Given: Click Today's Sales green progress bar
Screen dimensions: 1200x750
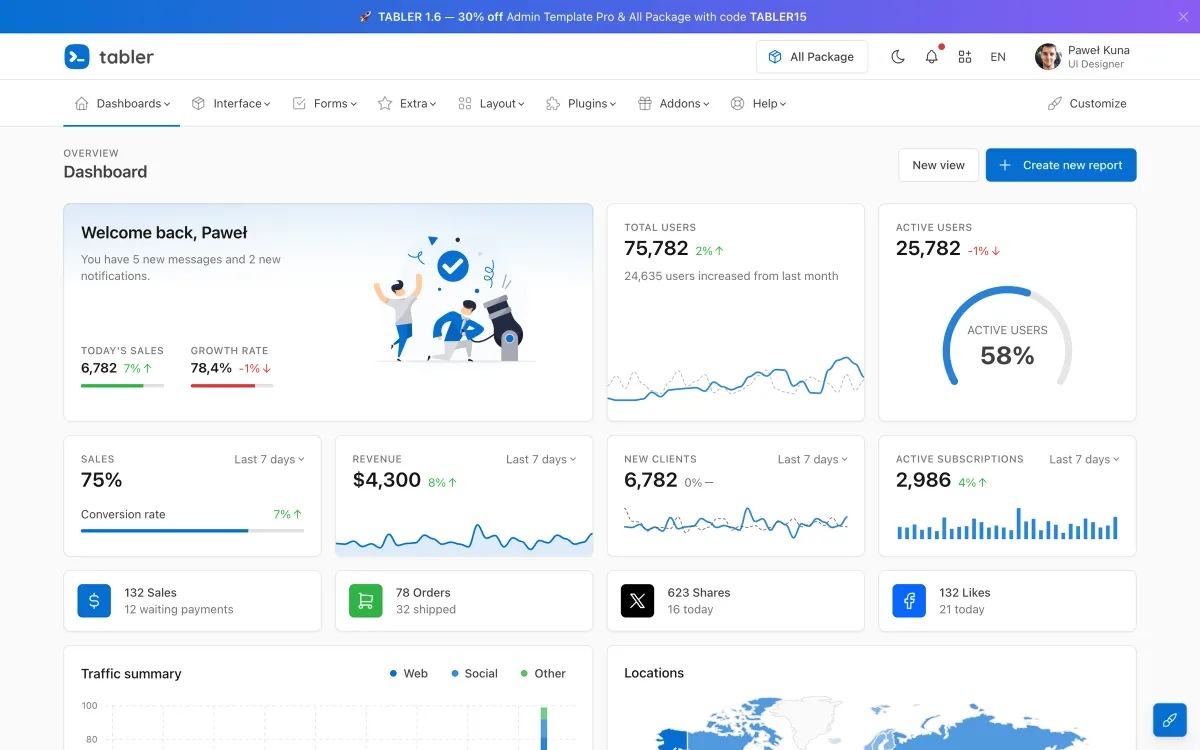Looking at the screenshot, I should pyautogui.click(x=122, y=385).
